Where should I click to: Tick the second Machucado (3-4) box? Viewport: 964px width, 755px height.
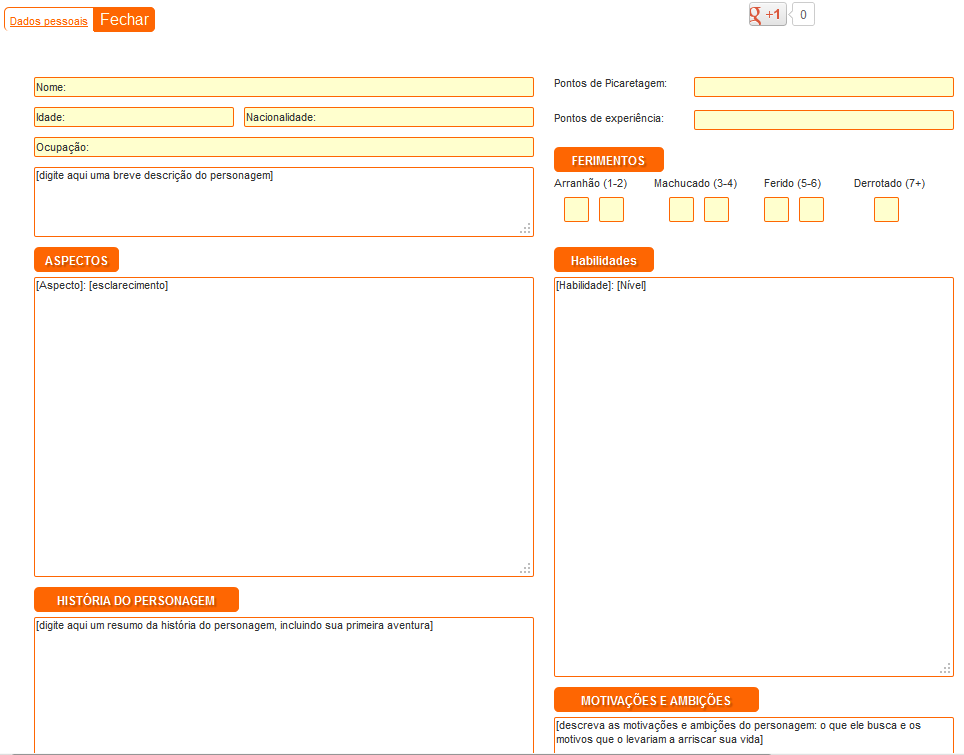click(716, 210)
